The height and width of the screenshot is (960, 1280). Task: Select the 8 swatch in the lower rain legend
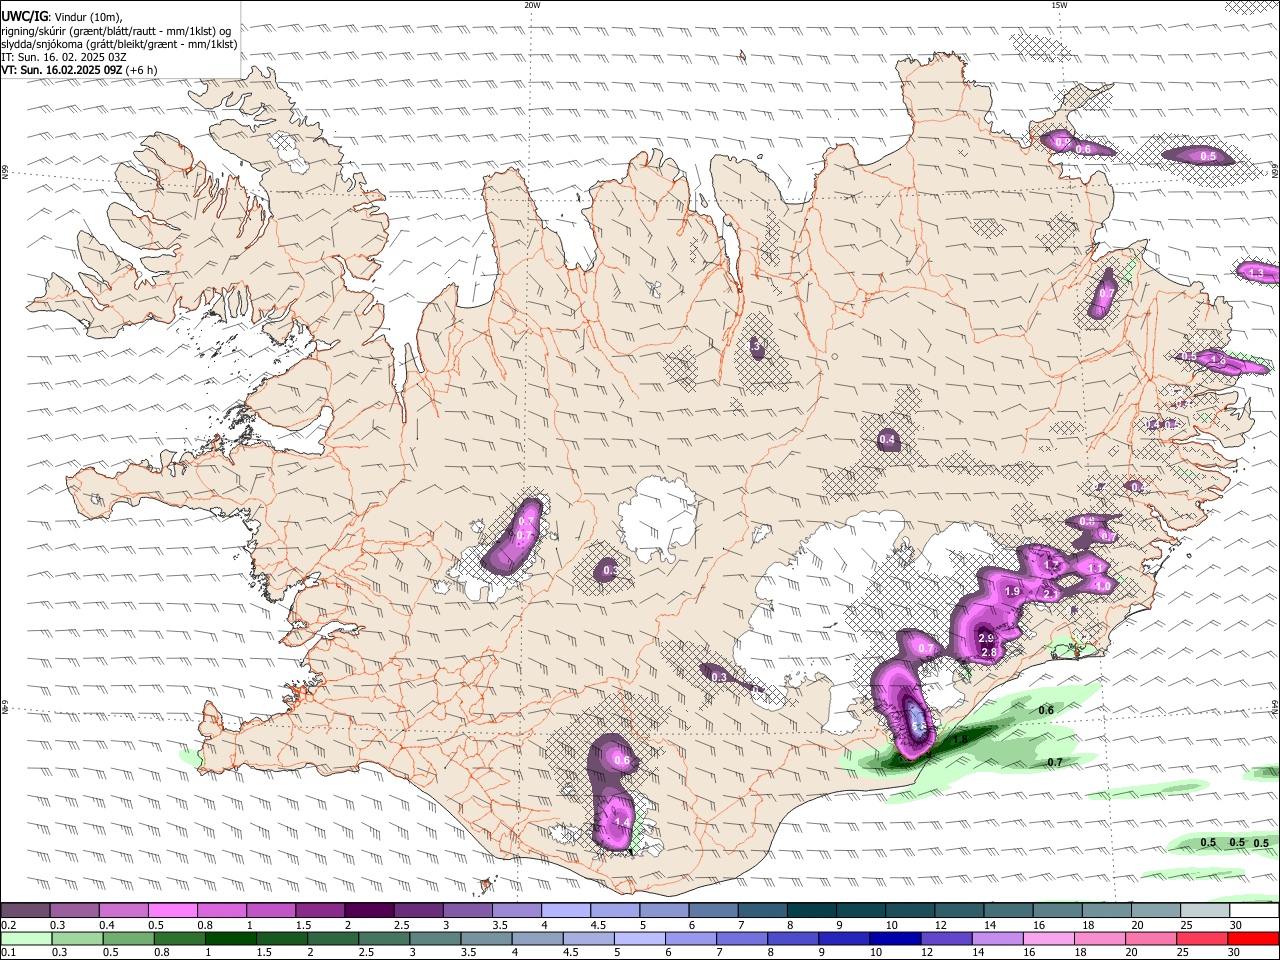[793, 938]
